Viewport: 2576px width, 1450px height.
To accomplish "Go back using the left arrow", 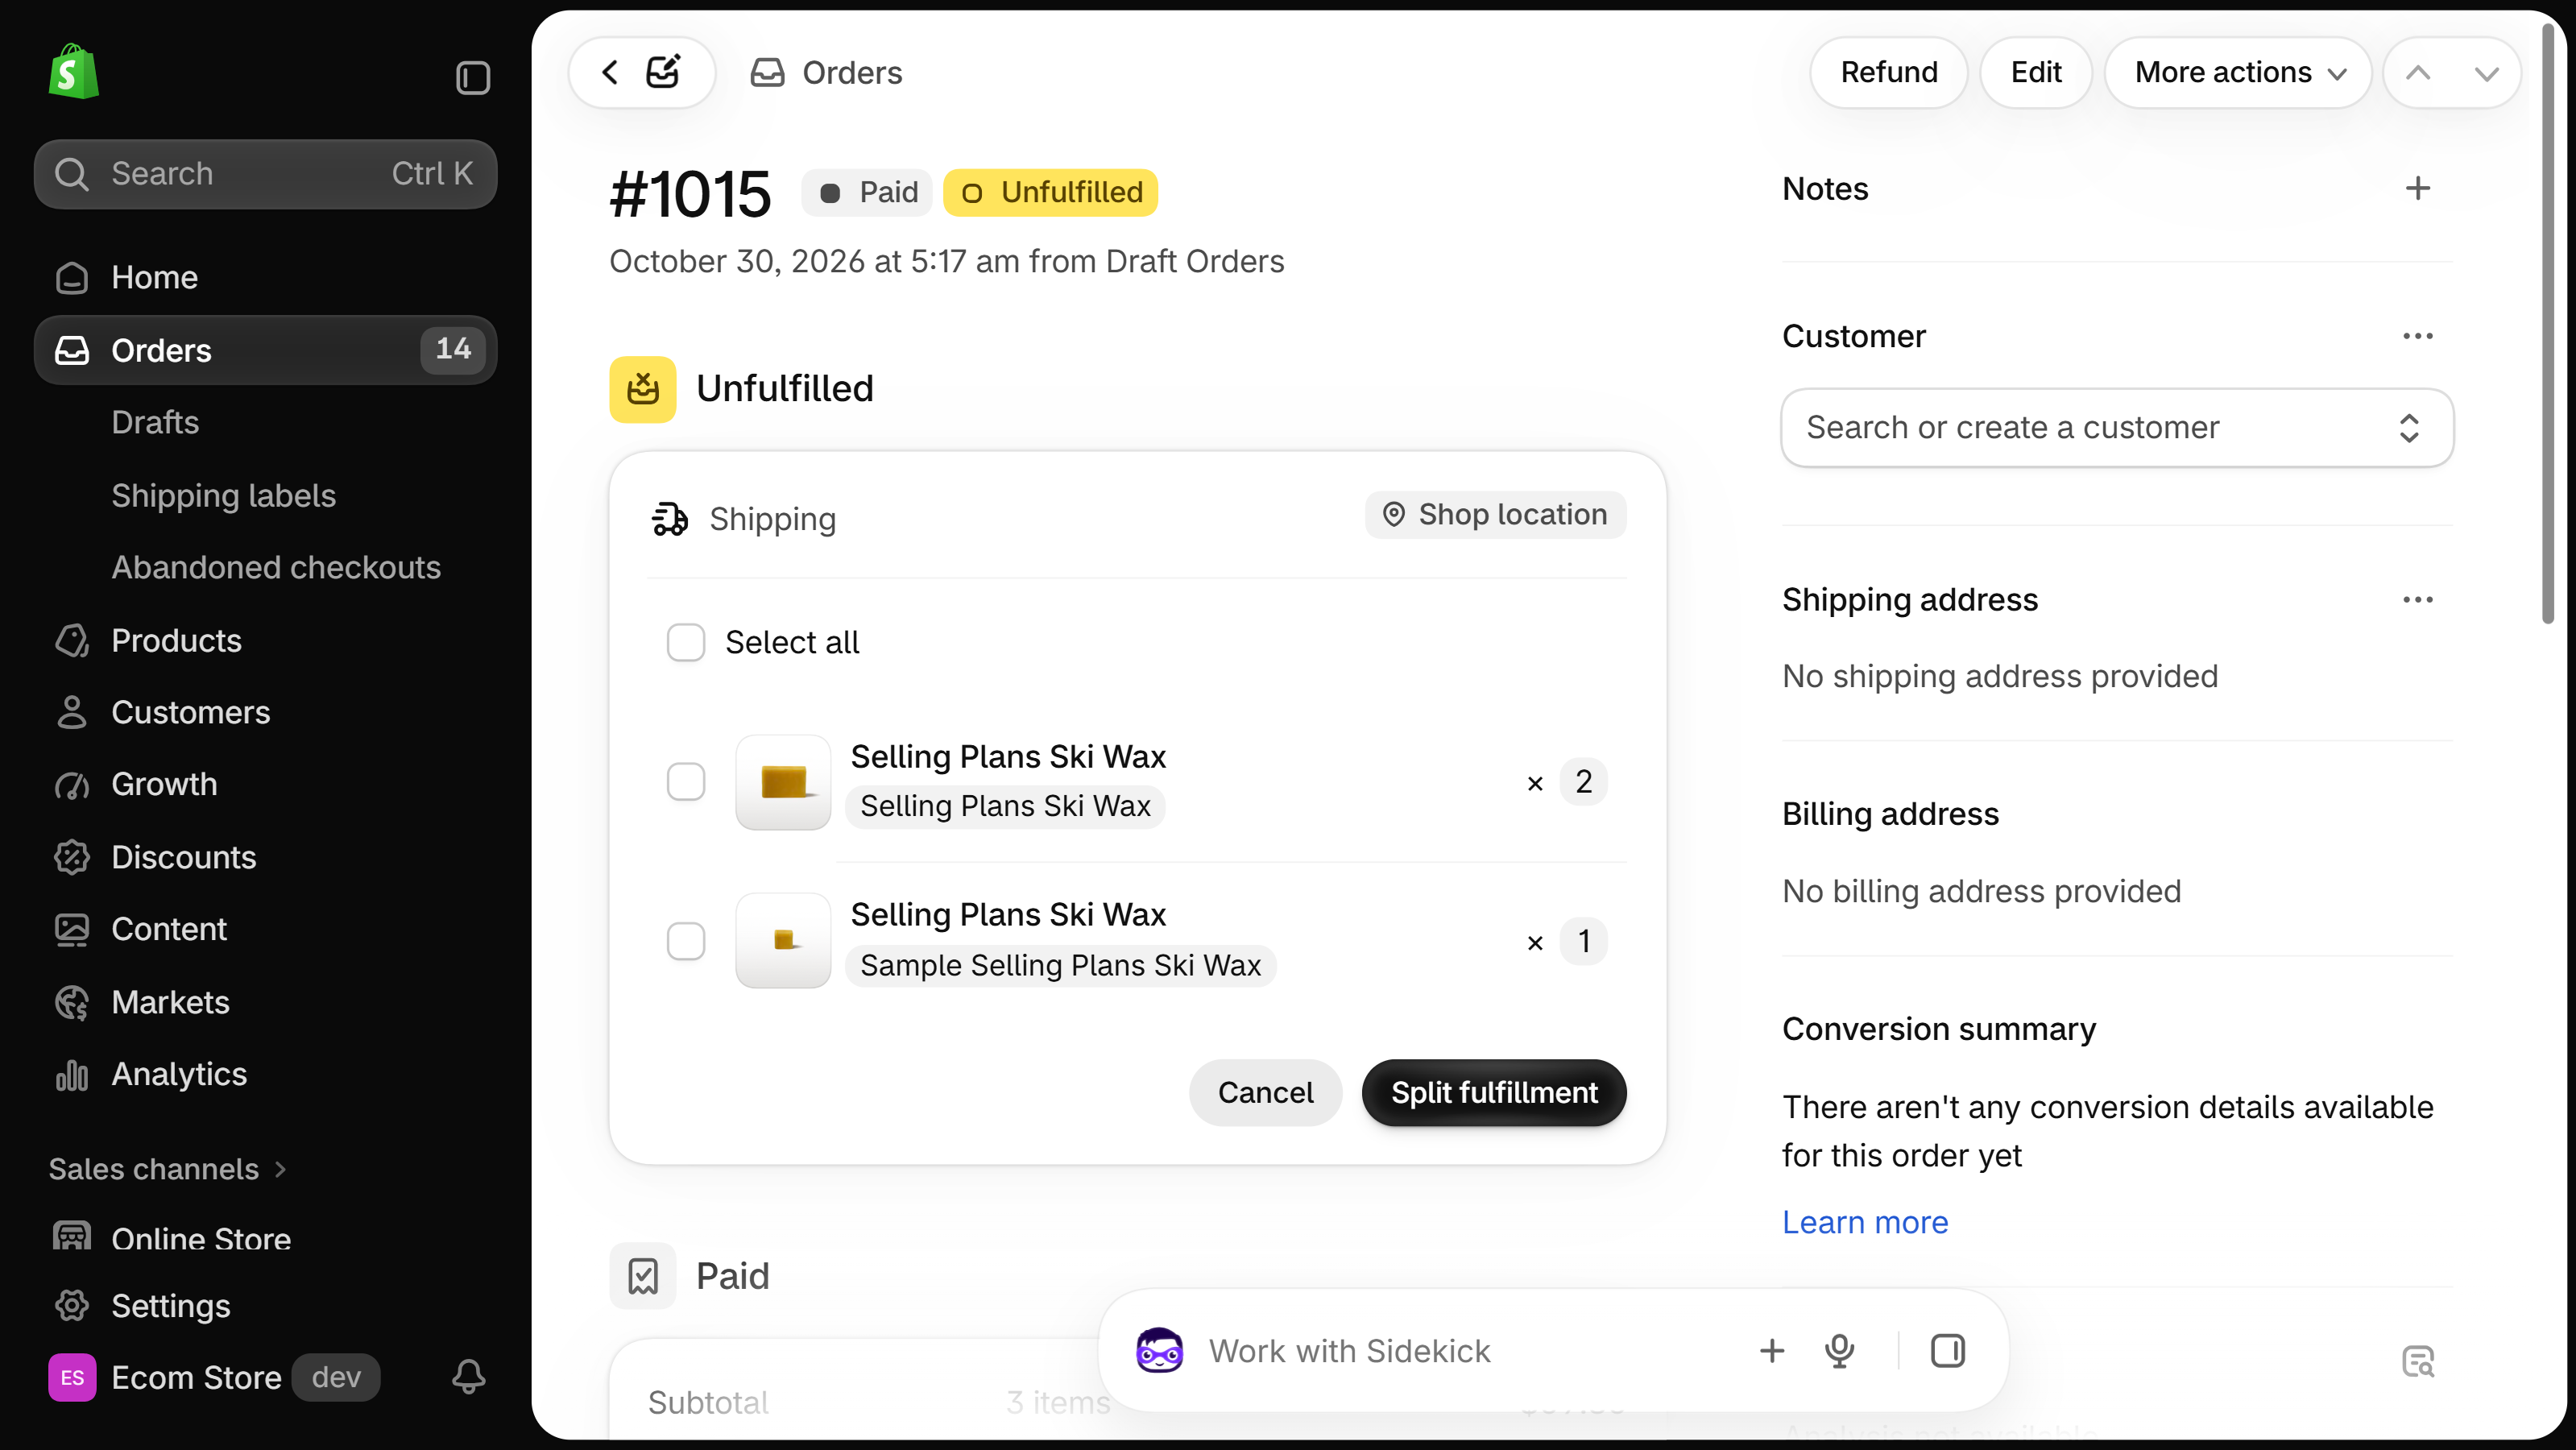I will click(x=610, y=72).
